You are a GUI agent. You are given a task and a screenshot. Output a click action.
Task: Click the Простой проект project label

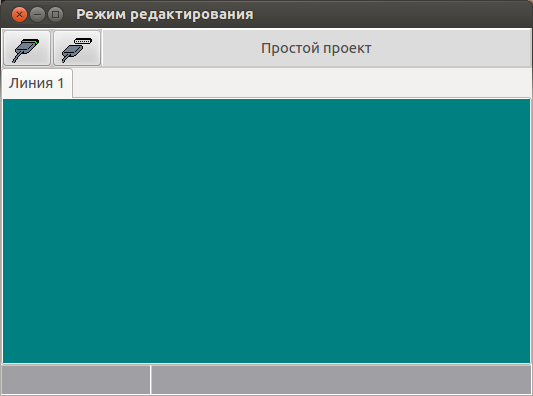pos(316,48)
